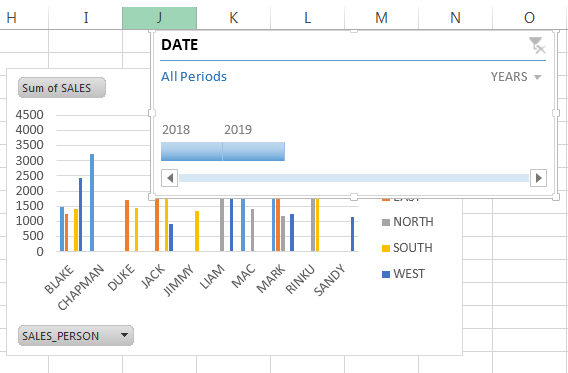Select column K header
568x373 pixels.
point(234,18)
